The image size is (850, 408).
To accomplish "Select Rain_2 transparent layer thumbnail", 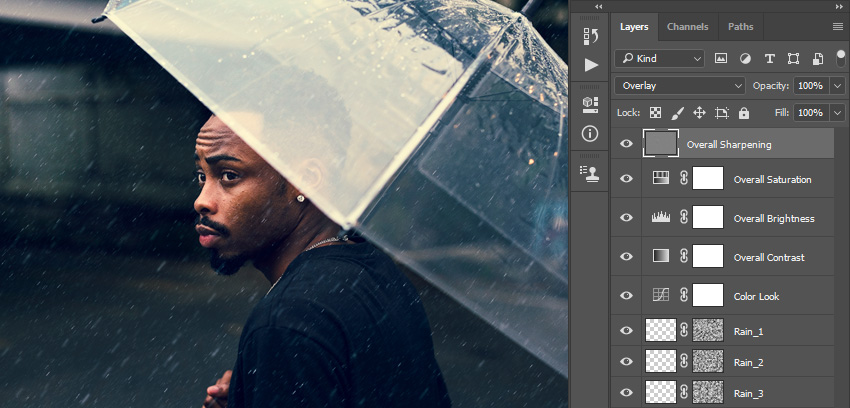I will click(x=661, y=361).
